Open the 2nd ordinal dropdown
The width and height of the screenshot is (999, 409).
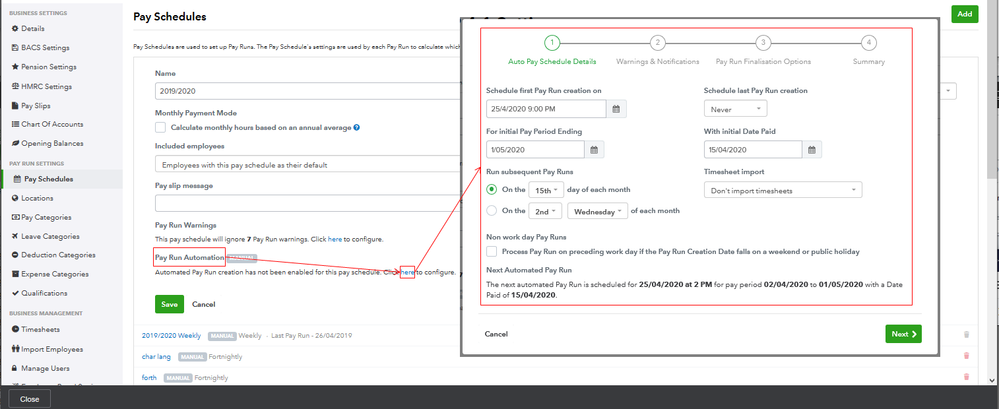(x=545, y=211)
